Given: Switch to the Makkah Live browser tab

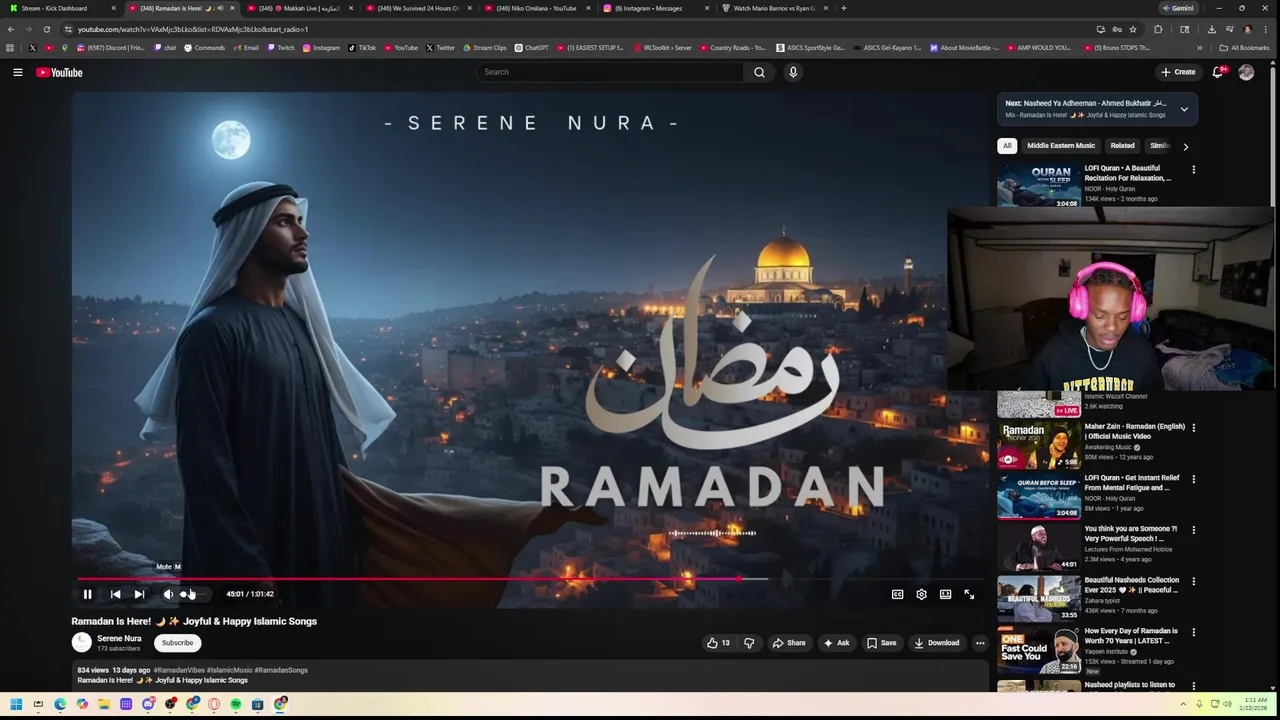Looking at the screenshot, I should click(300, 8).
